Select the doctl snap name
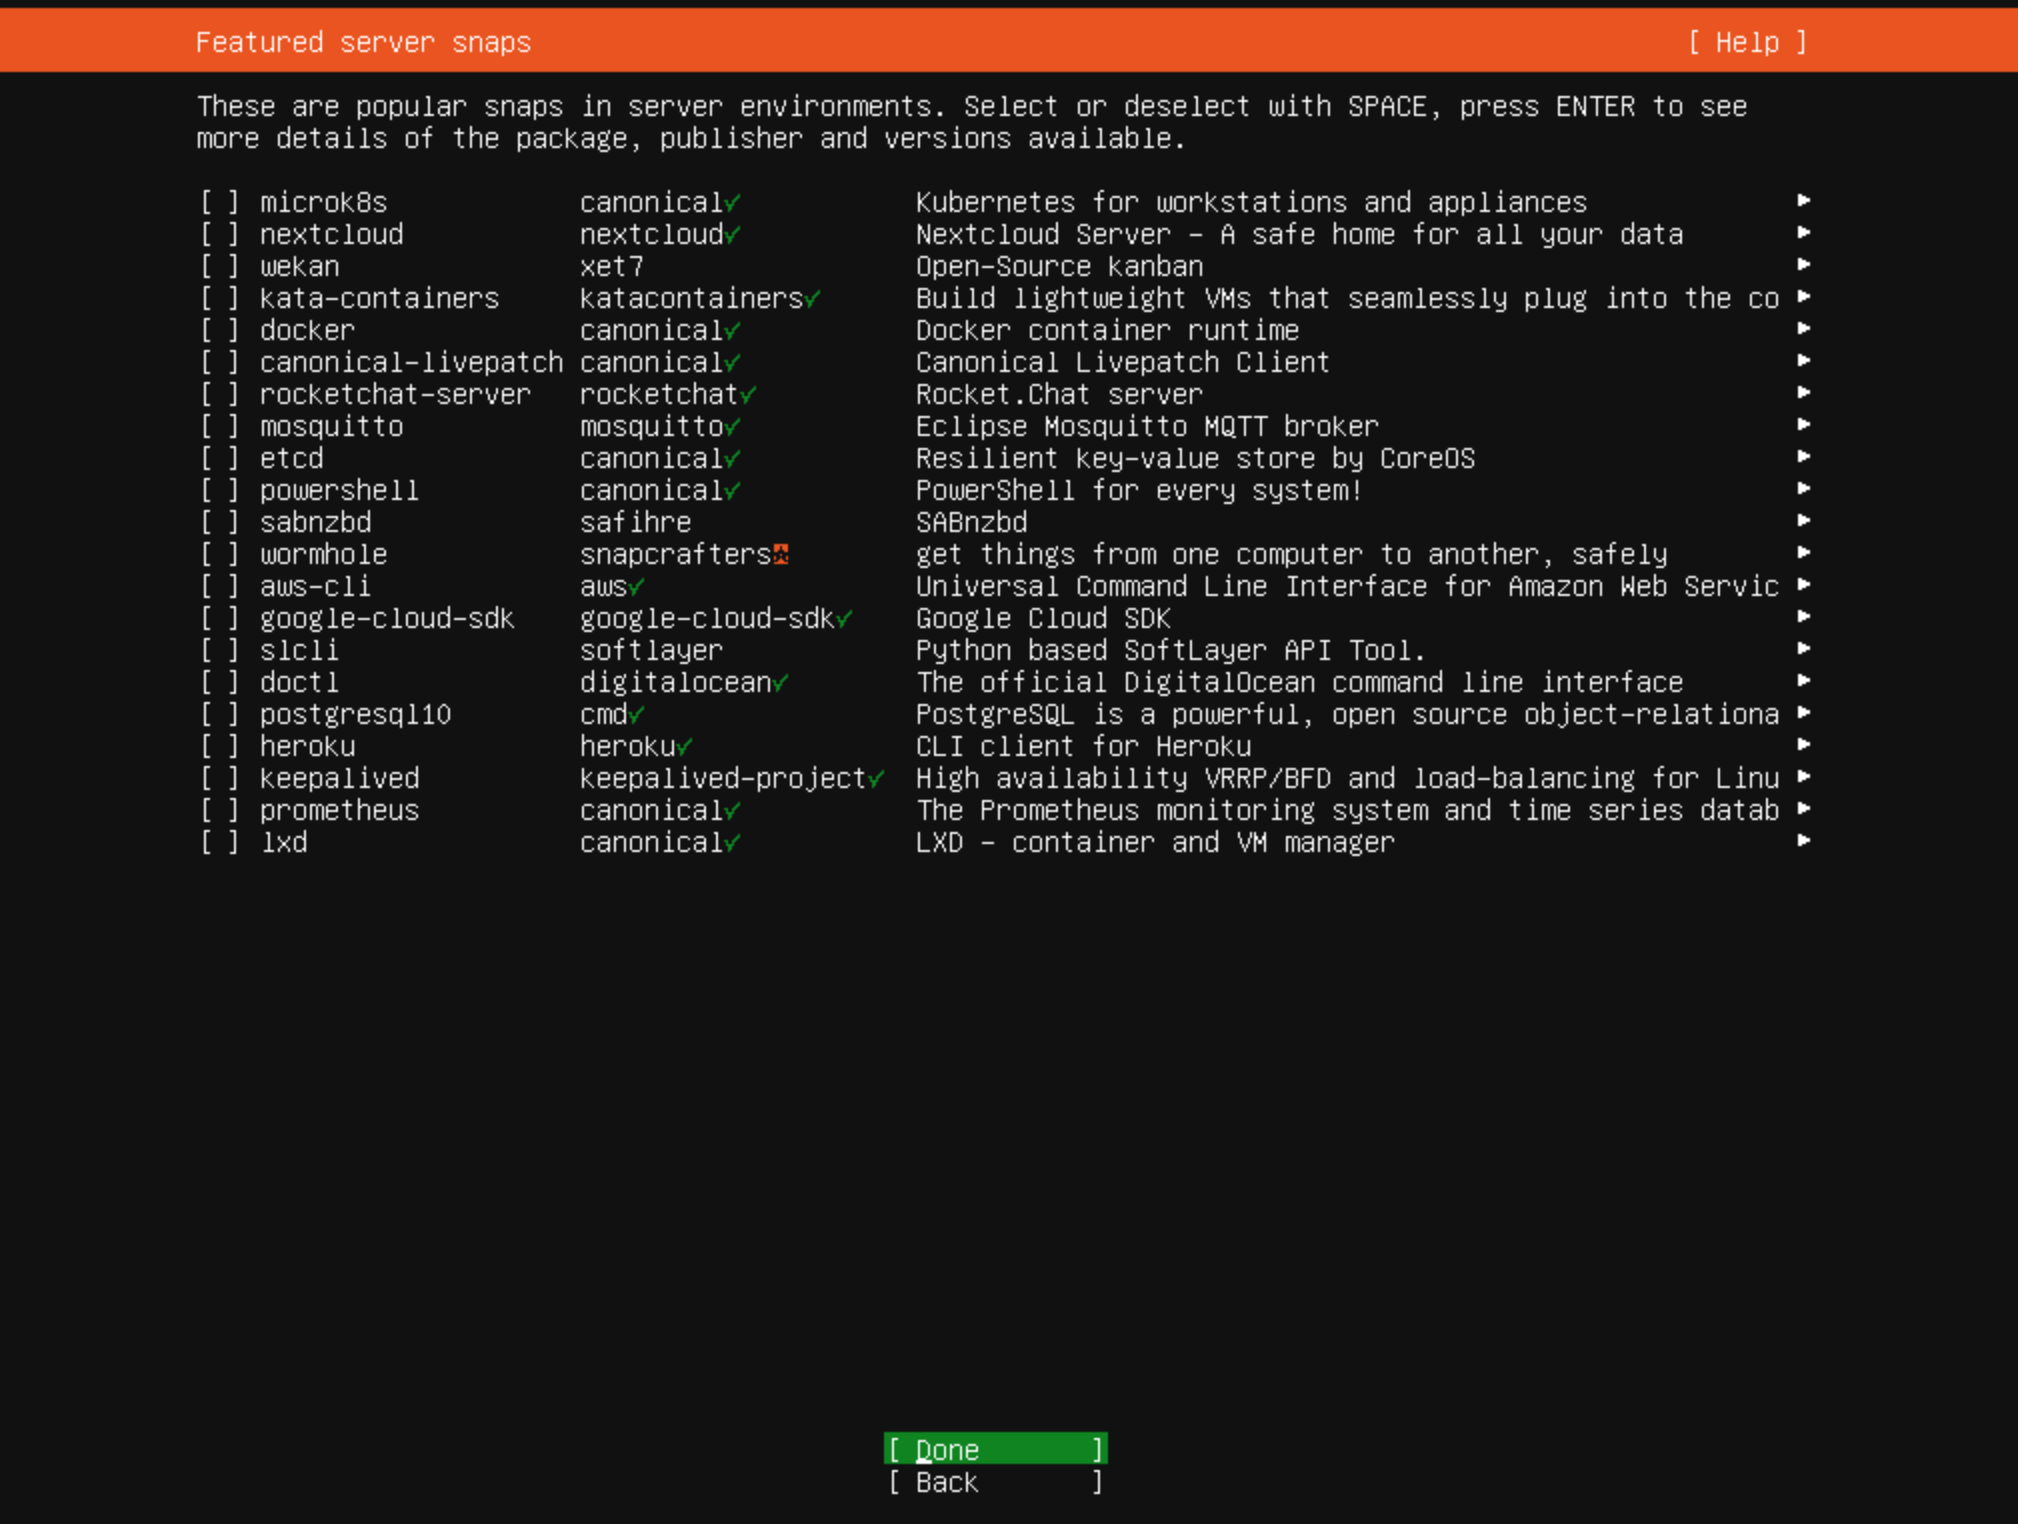The image size is (2018, 1524). (x=299, y=683)
